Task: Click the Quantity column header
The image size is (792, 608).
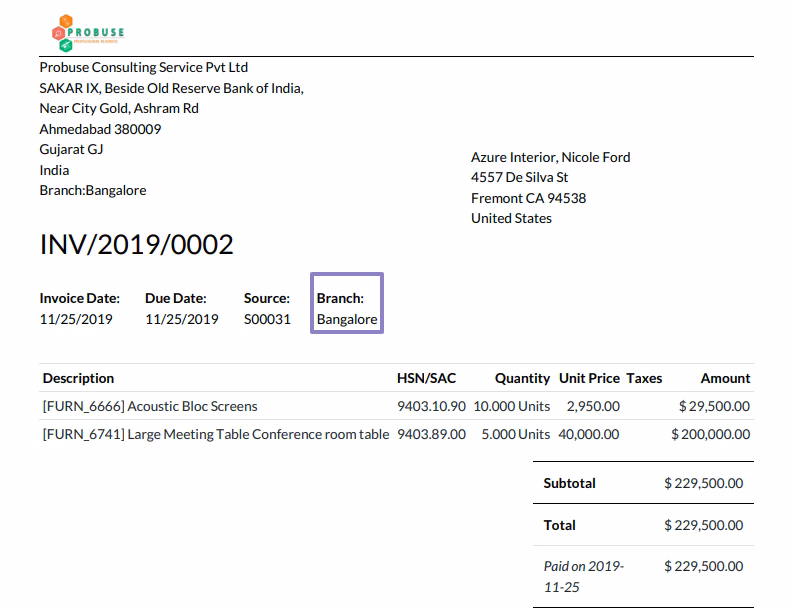Action: point(522,378)
